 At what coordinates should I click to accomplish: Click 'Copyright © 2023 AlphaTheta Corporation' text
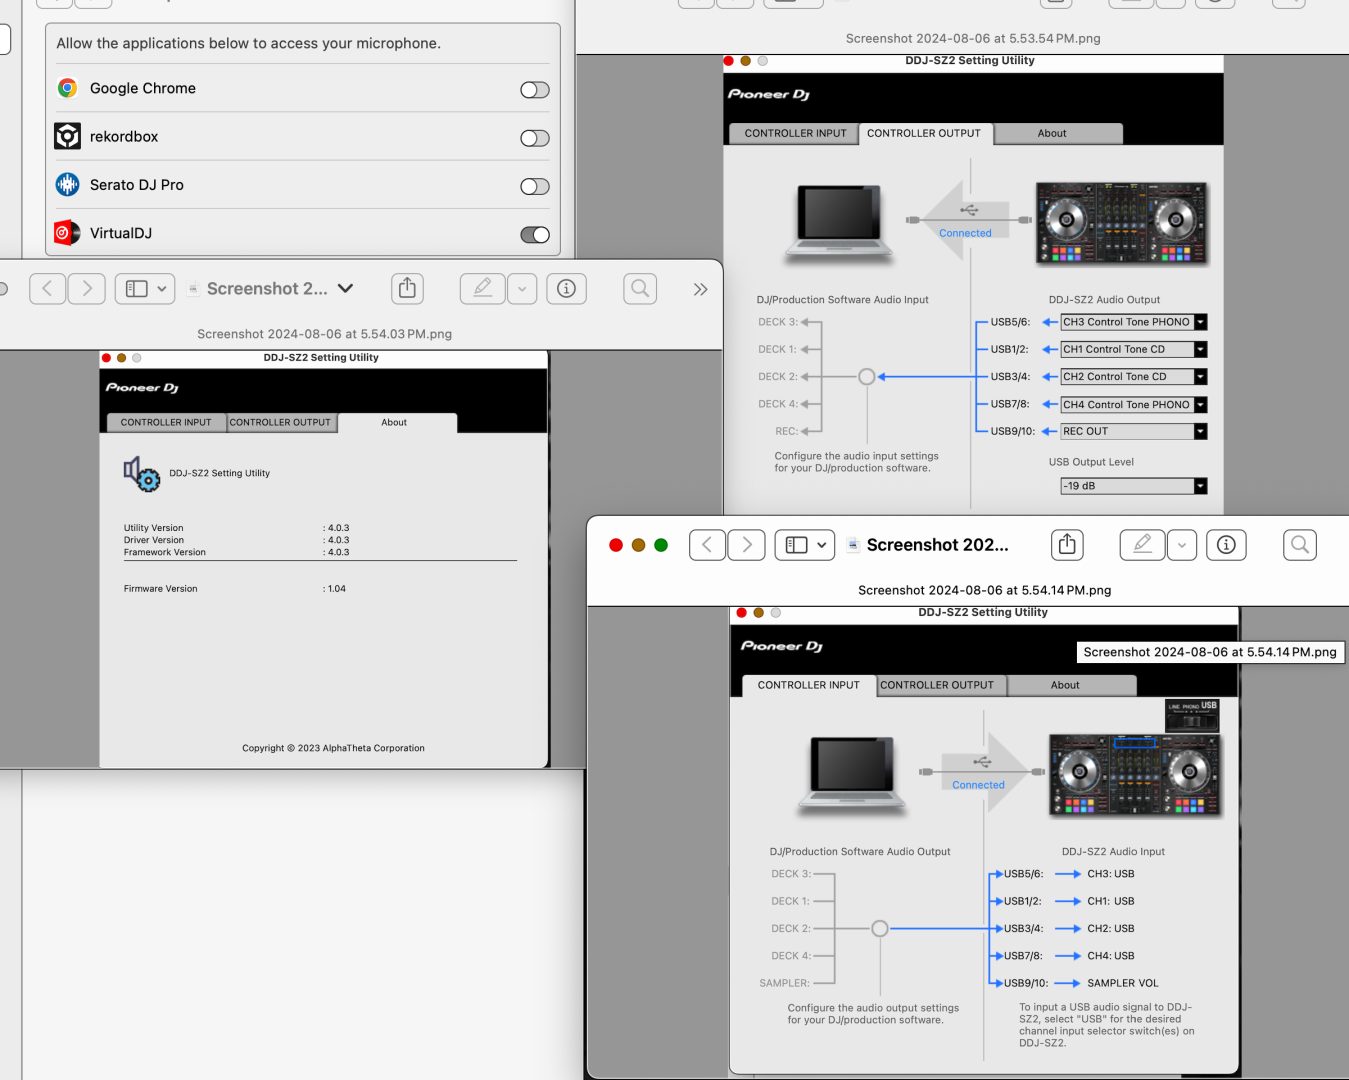(333, 748)
